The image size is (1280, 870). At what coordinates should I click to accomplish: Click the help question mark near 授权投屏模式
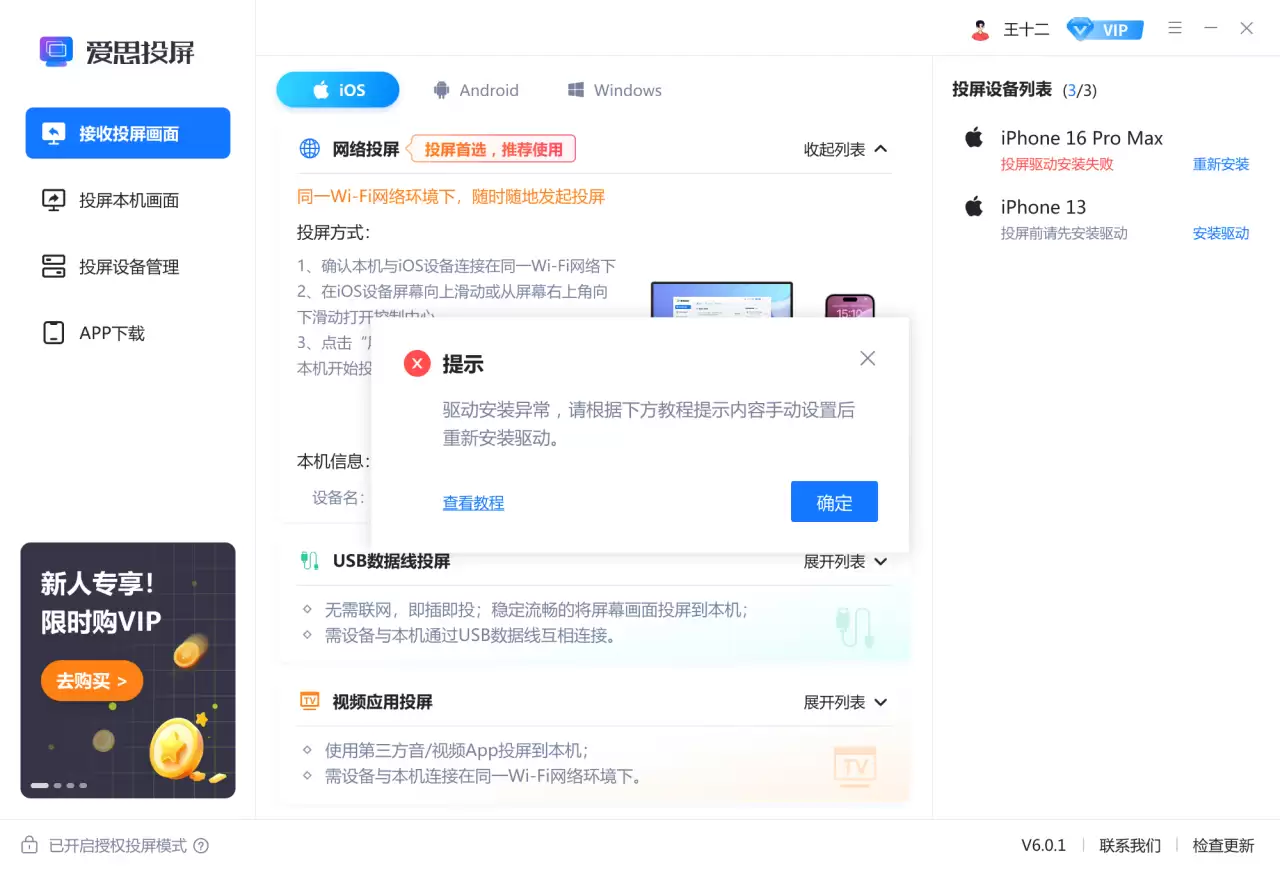(x=202, y=845)
